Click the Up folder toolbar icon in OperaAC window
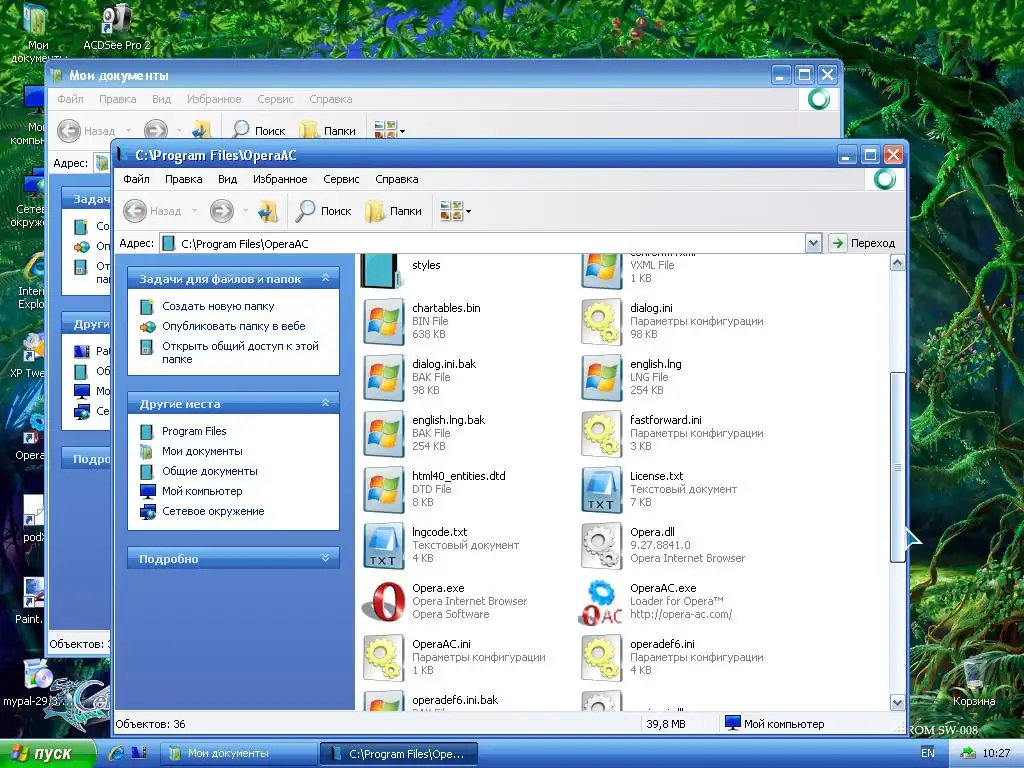Screen dimensions: 1024x768 [268, 211]
